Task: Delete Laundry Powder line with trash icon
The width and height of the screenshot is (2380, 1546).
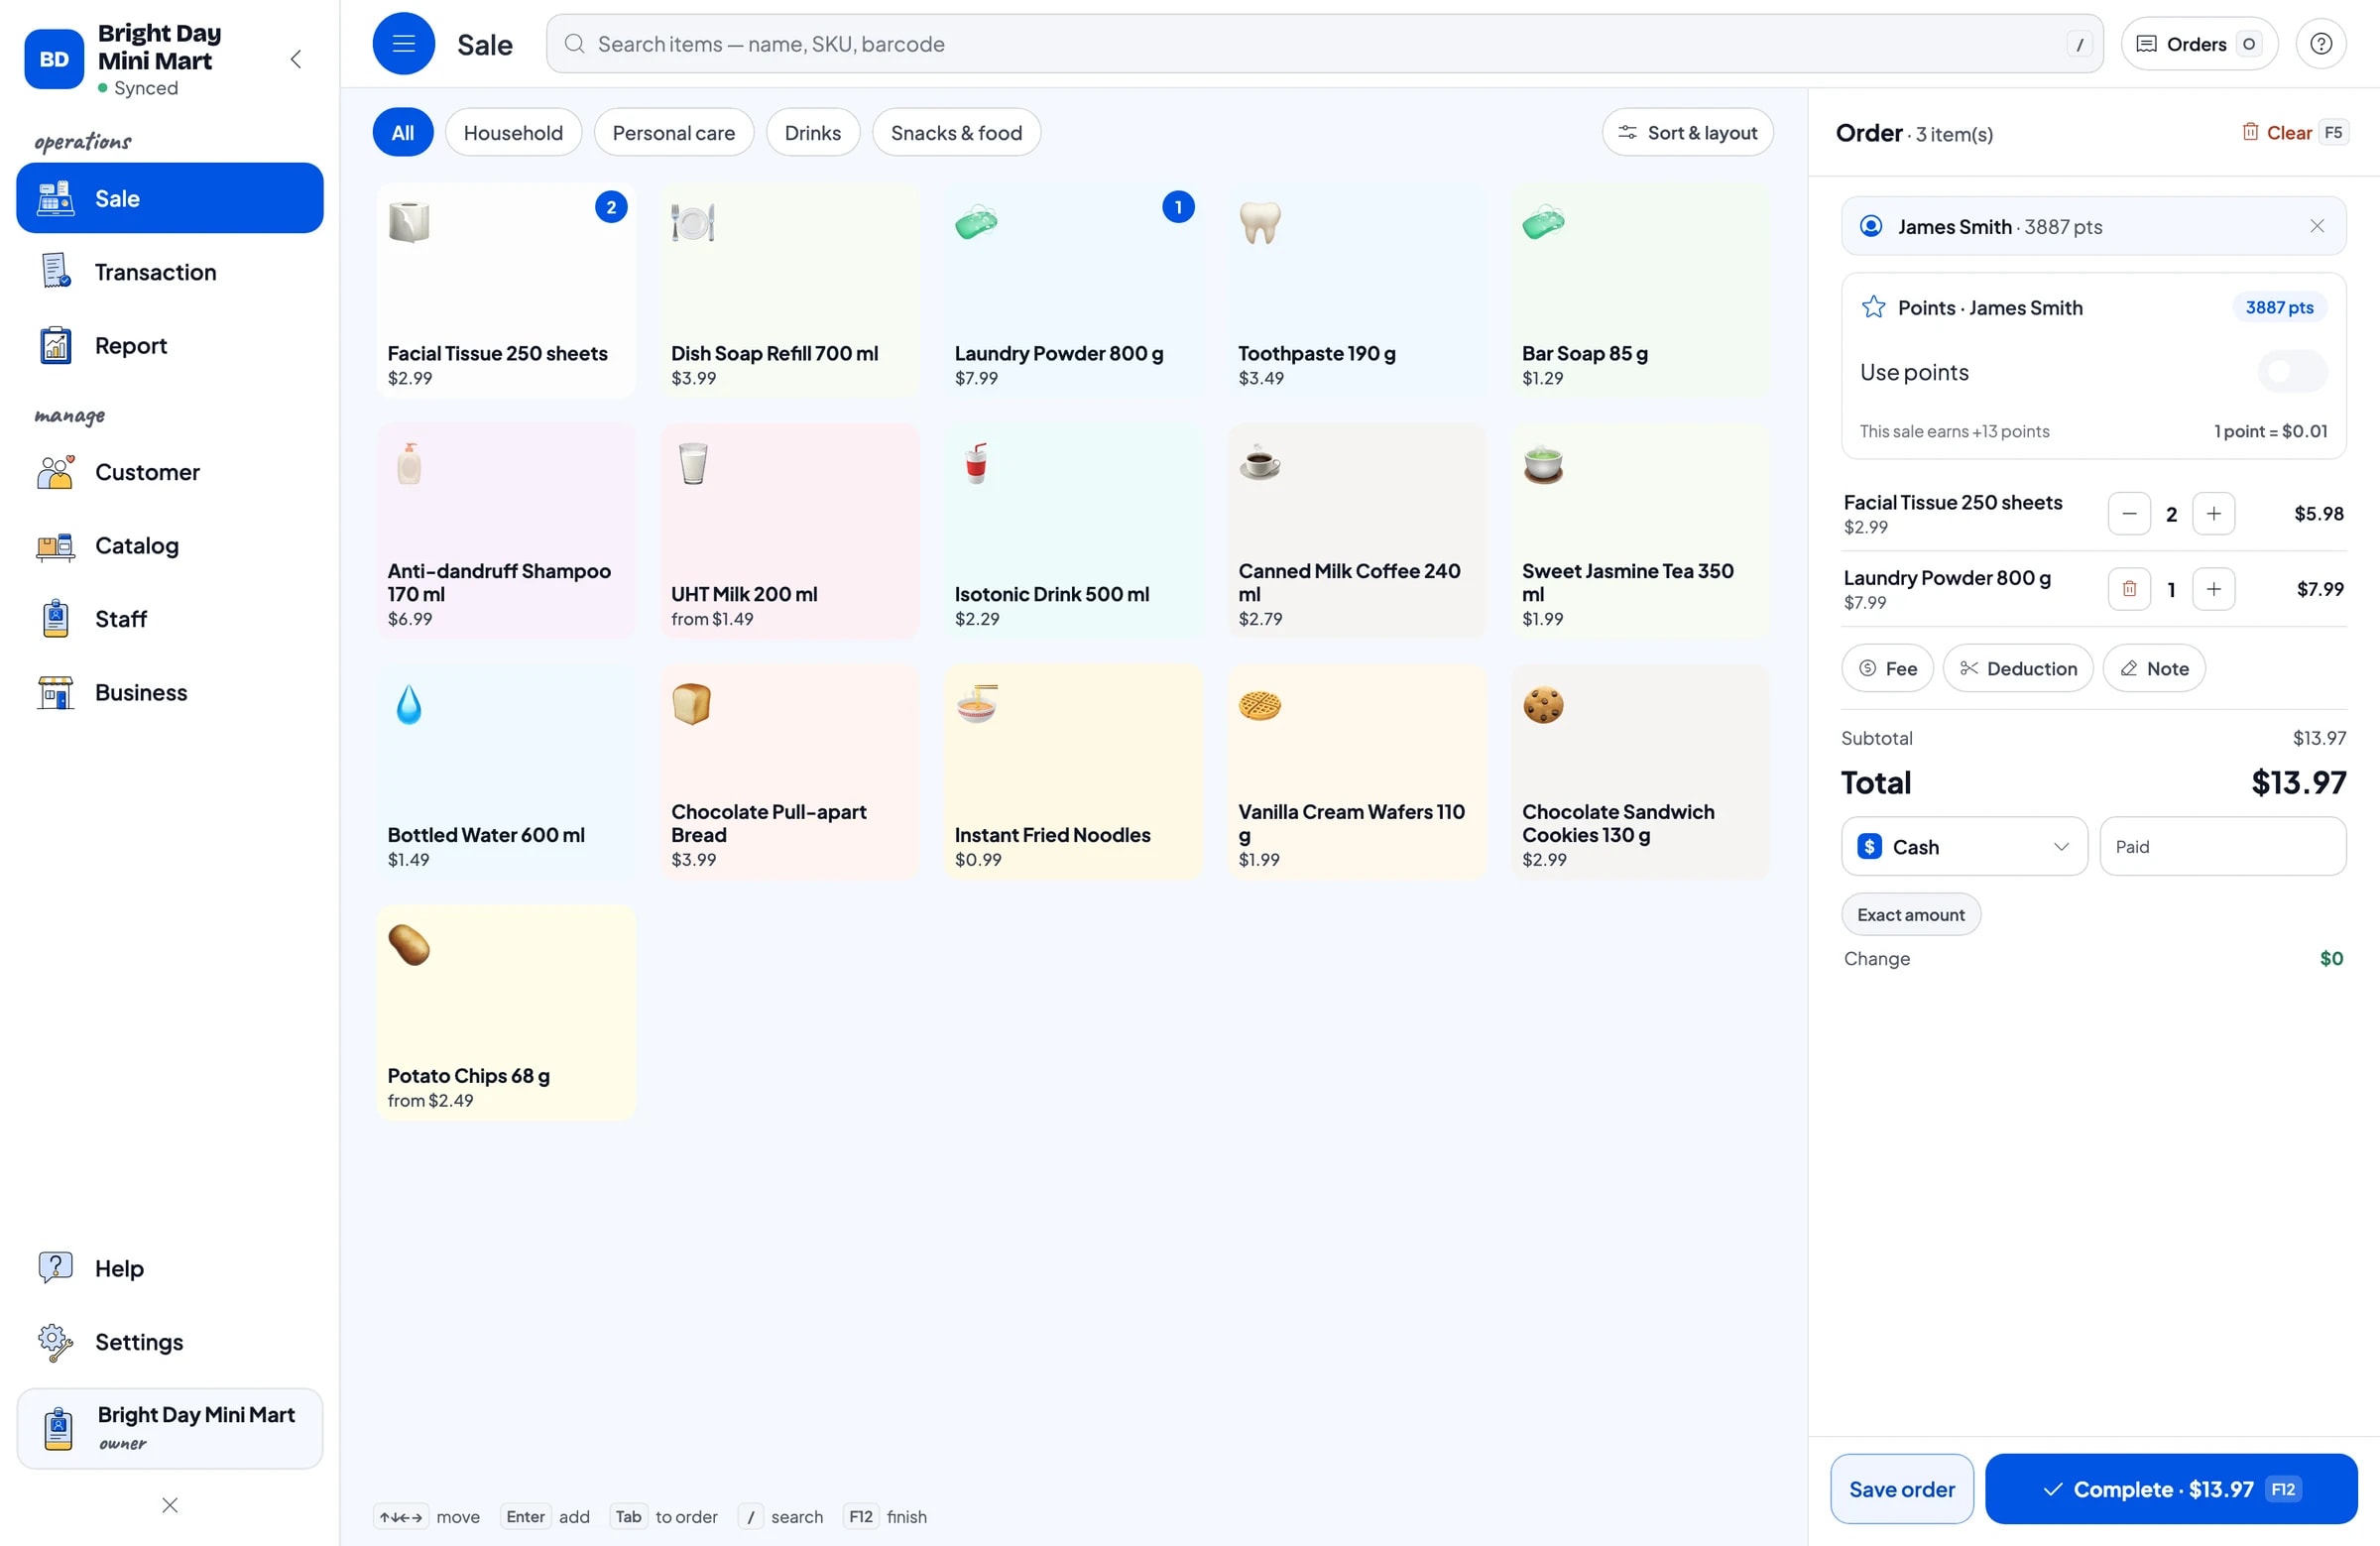Action: [x=2129, y=589]
